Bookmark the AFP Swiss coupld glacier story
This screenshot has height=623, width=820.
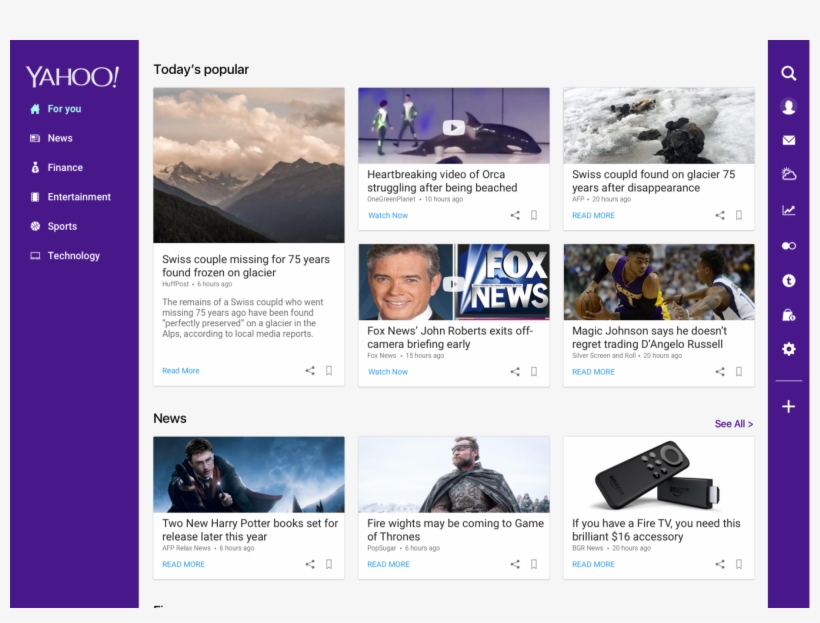tap(739, 215)
